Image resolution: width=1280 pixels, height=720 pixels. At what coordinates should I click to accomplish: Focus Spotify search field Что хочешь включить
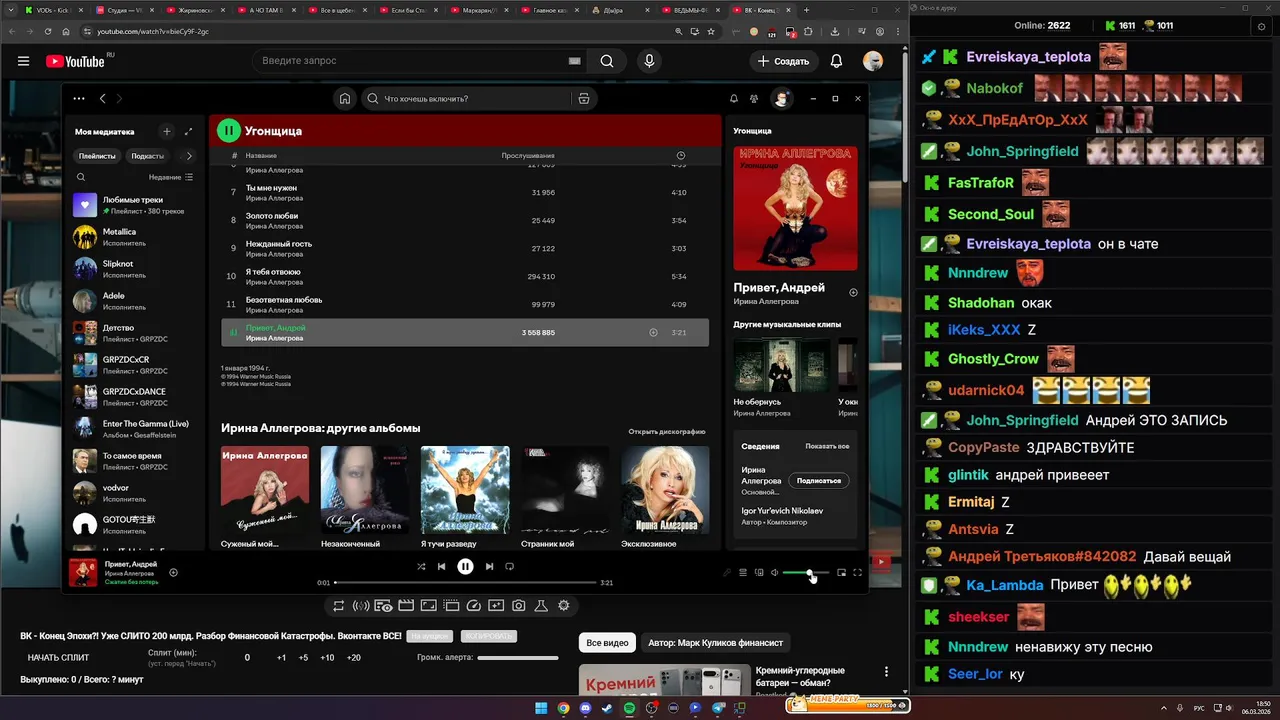click(x=465, y=99)
